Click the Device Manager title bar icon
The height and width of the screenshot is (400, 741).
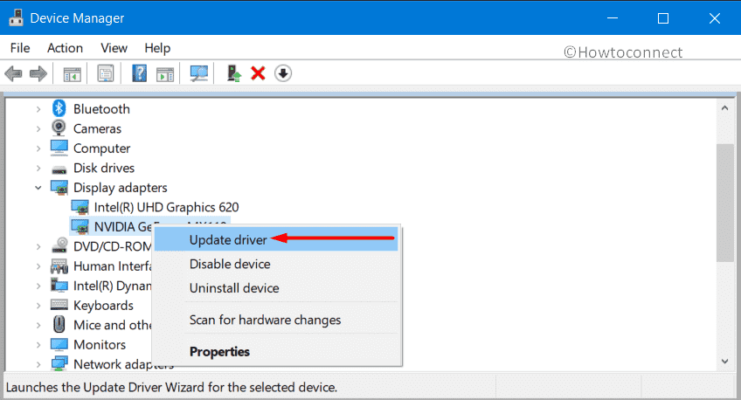coord(16,18)
